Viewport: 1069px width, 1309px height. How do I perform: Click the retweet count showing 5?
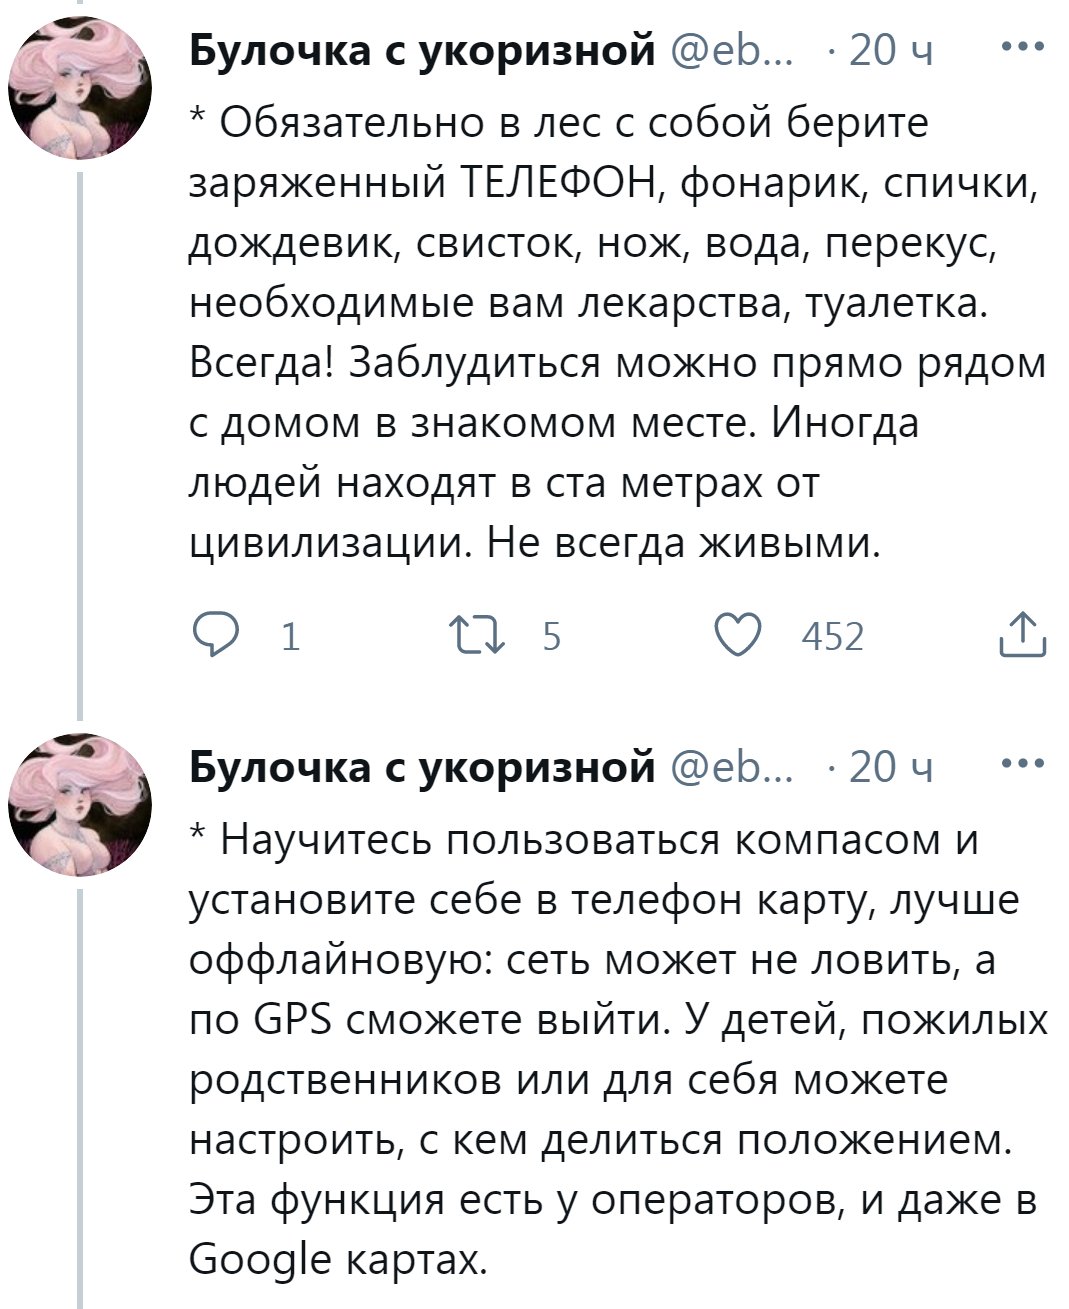552,637
